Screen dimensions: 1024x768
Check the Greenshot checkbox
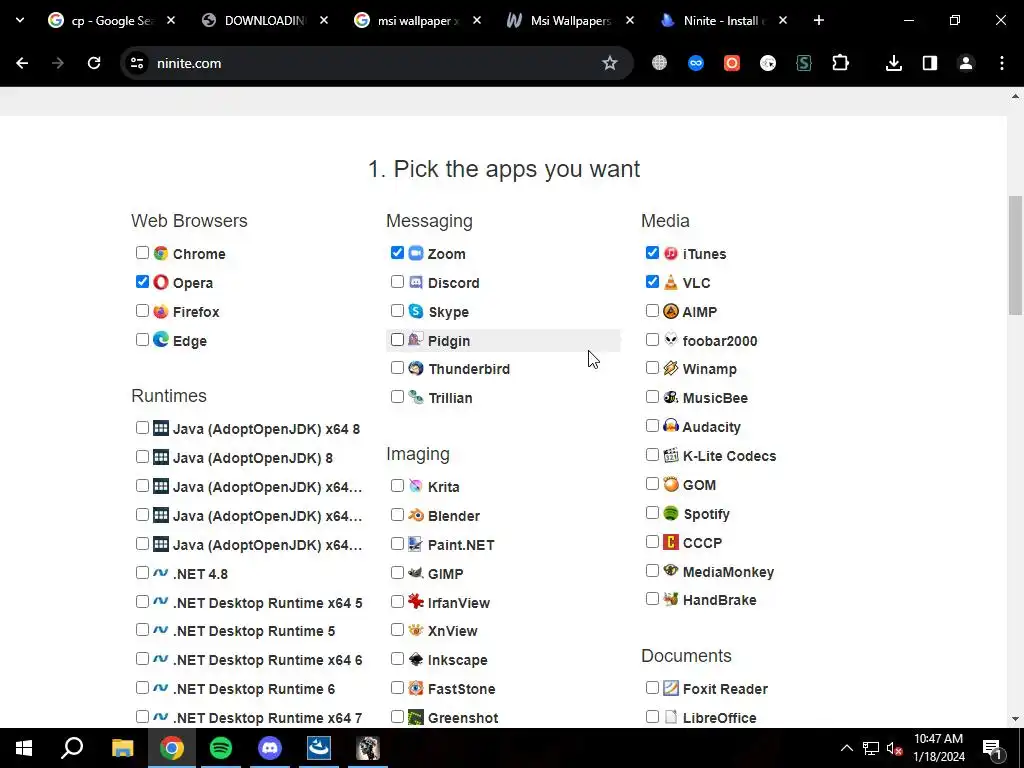397,716
